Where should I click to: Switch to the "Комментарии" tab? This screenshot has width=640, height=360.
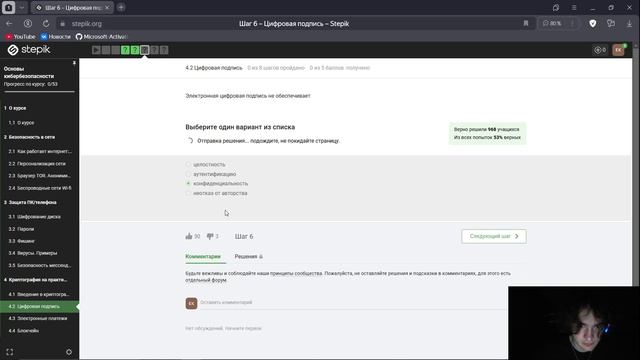(x=203, y=256)
